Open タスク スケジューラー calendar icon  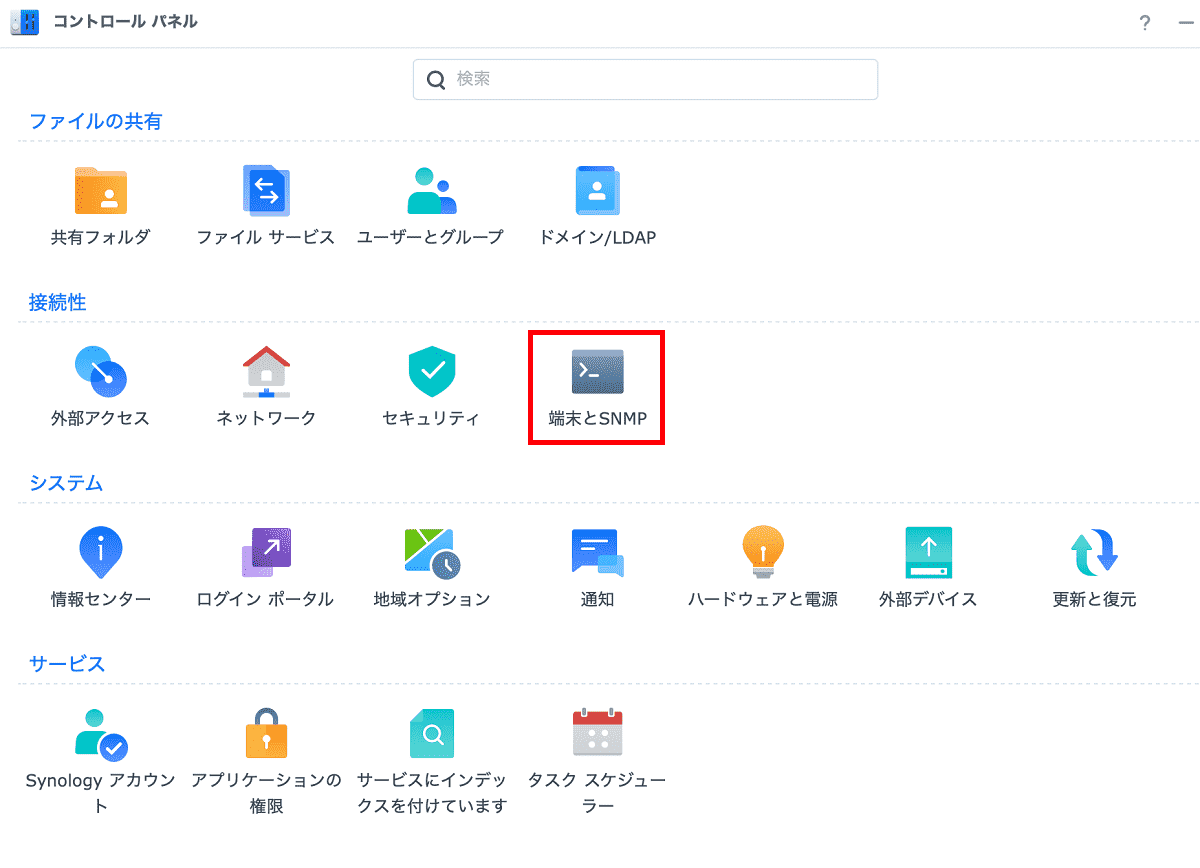[597, 733]
